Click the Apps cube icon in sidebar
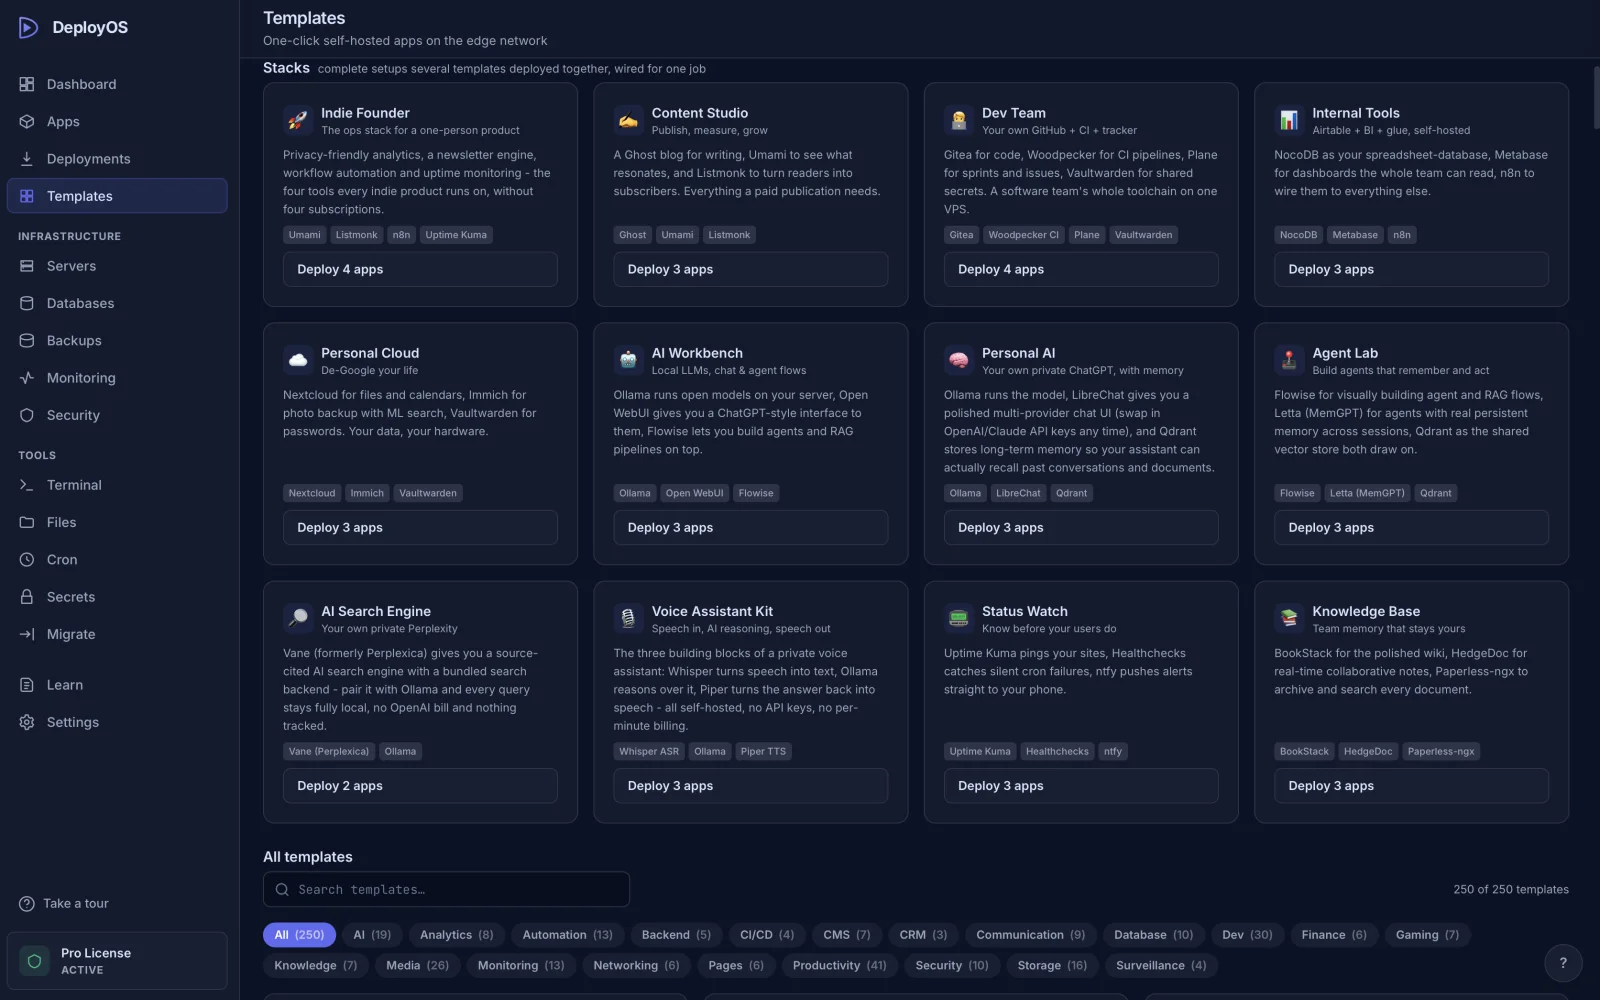 tap(27, 121)
